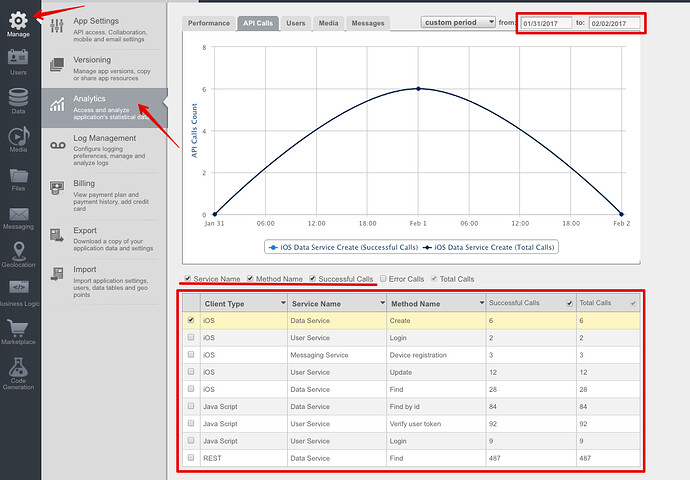Switch to the Users analytics tab
Viewport: 690px width, 480px height.
tap(295, 23)
